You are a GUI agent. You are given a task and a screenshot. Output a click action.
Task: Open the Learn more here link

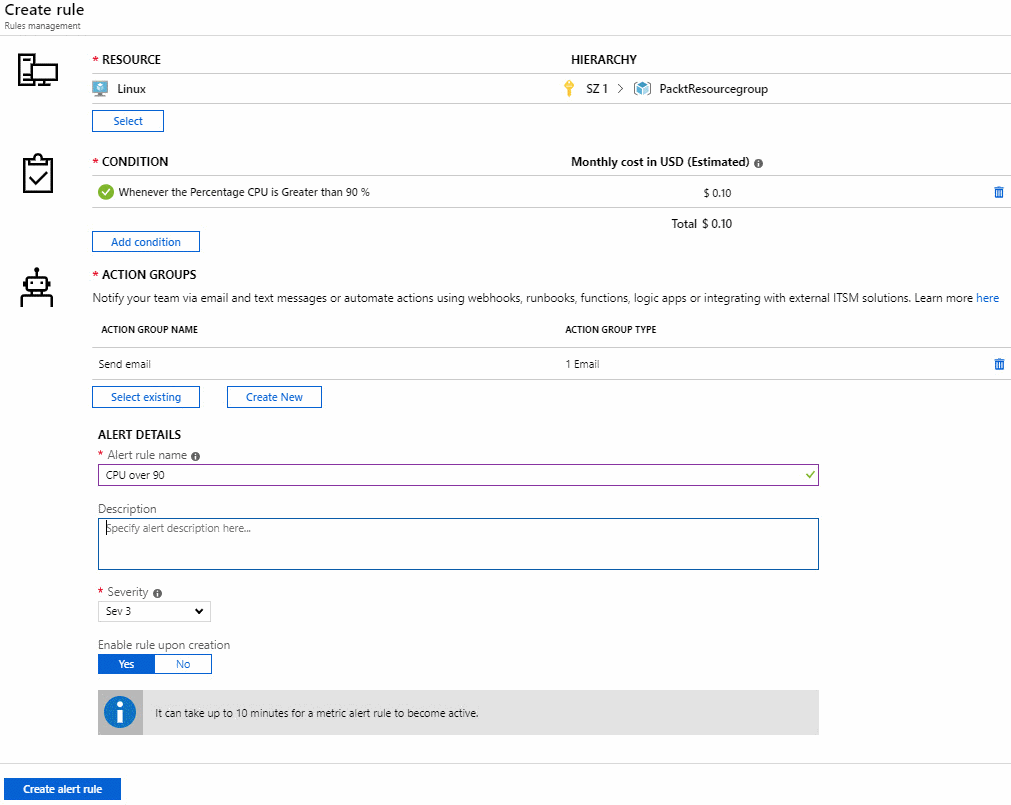tap(987, 298)
